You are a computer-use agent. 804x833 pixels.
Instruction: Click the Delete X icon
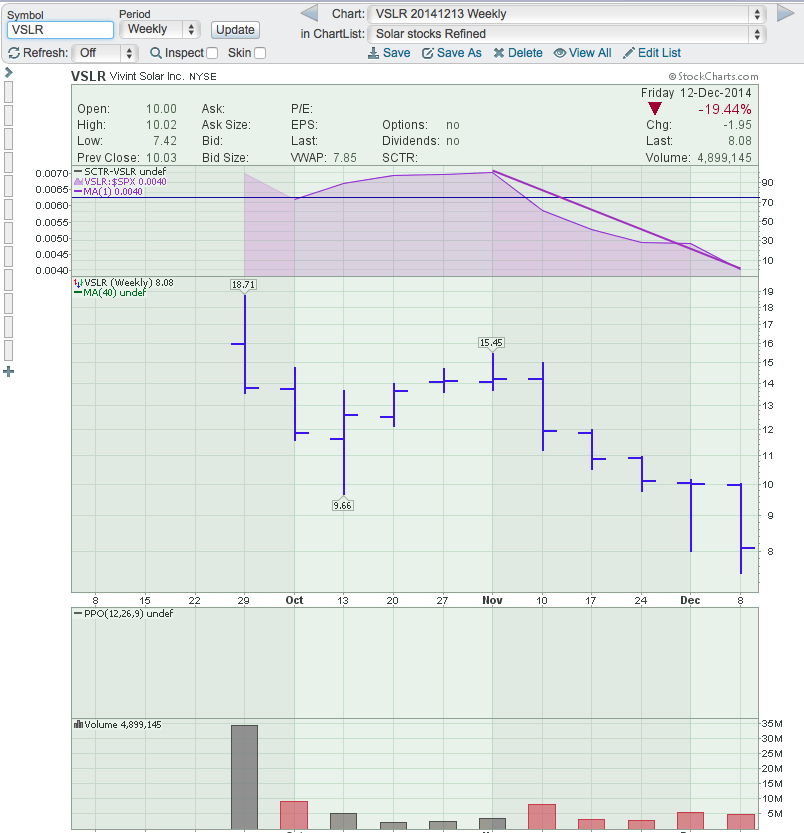point(498,53)
